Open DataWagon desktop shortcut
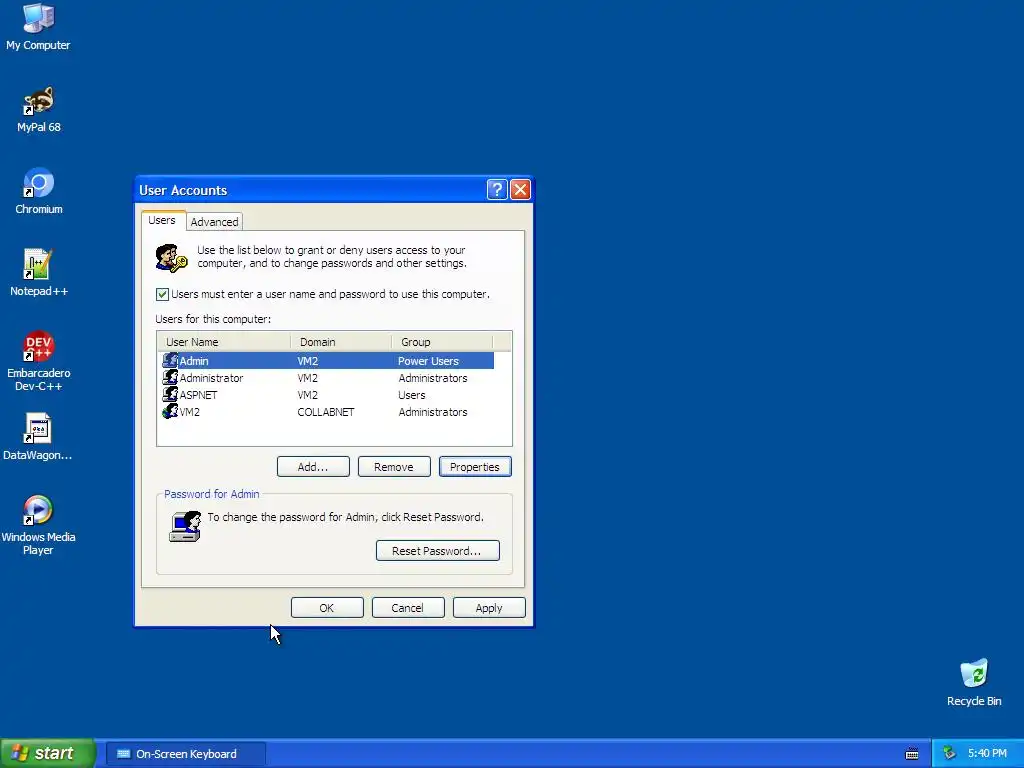The image size is (1024, 768). point(38,436)
